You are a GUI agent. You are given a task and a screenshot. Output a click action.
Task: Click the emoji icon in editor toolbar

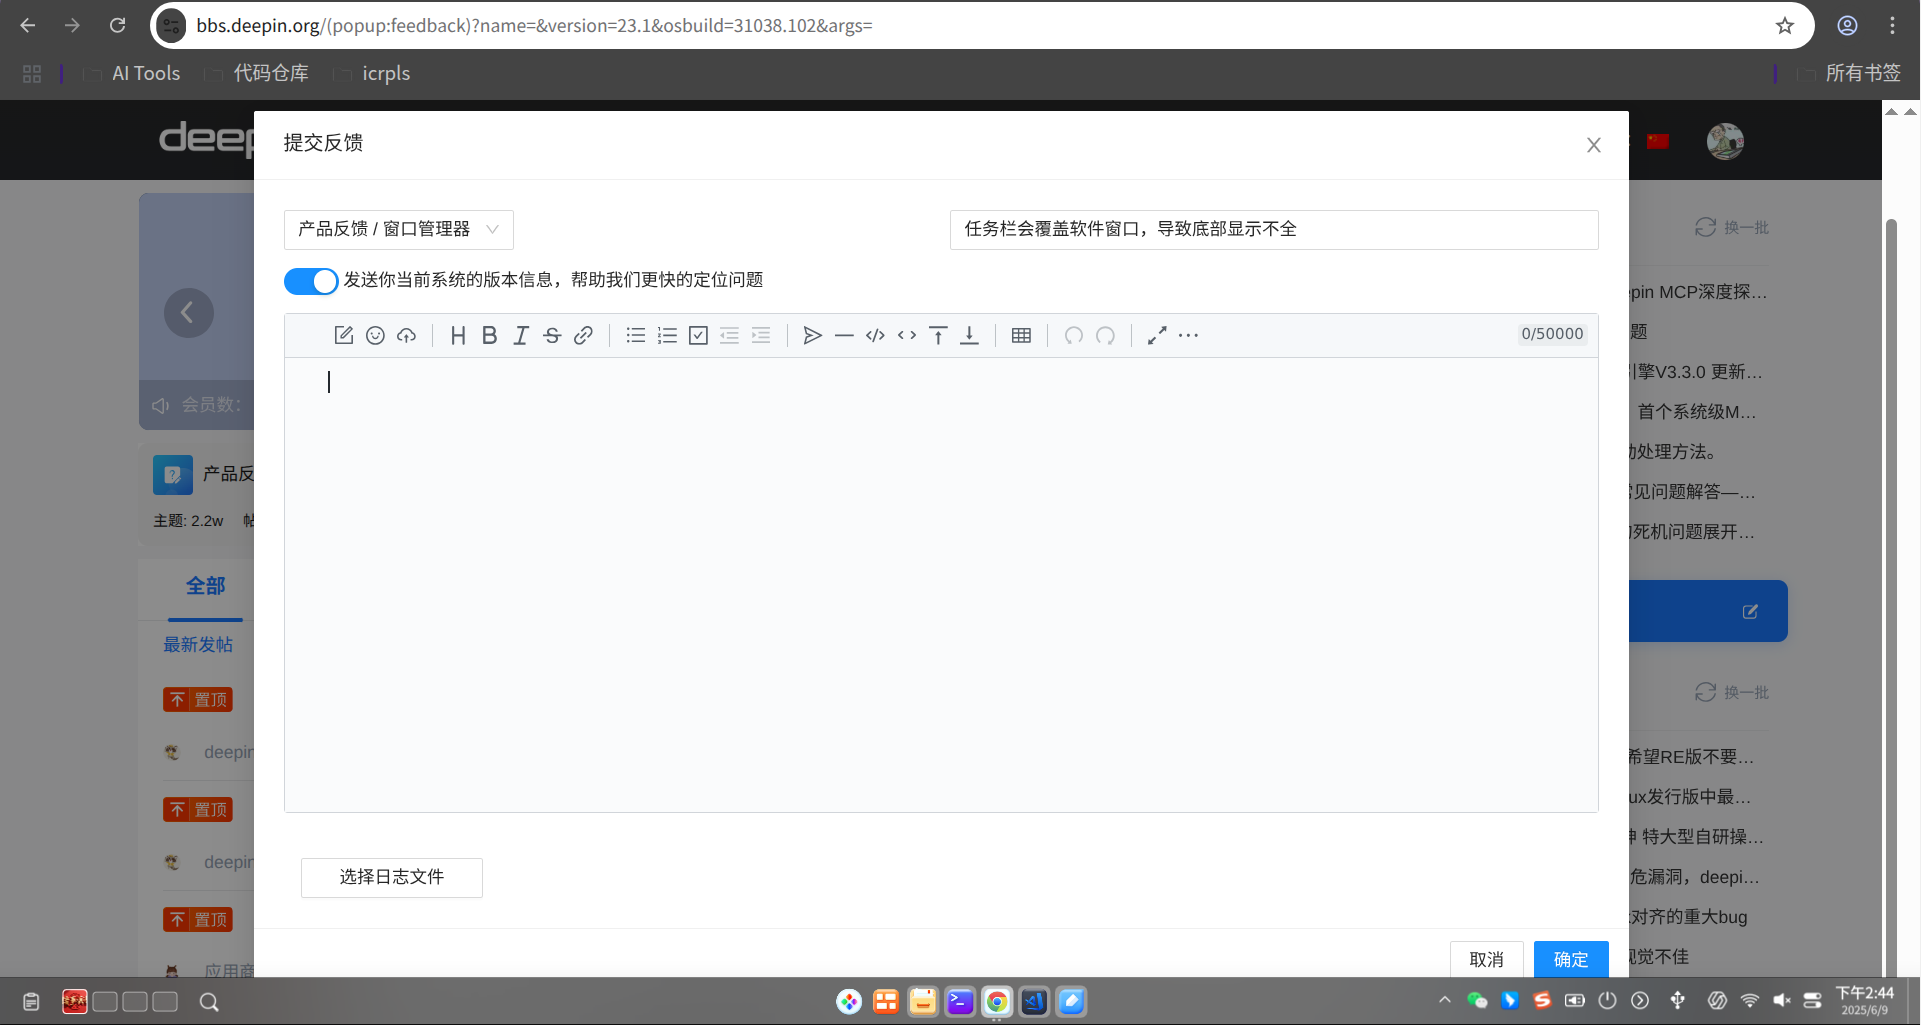[x=375, y=336]
